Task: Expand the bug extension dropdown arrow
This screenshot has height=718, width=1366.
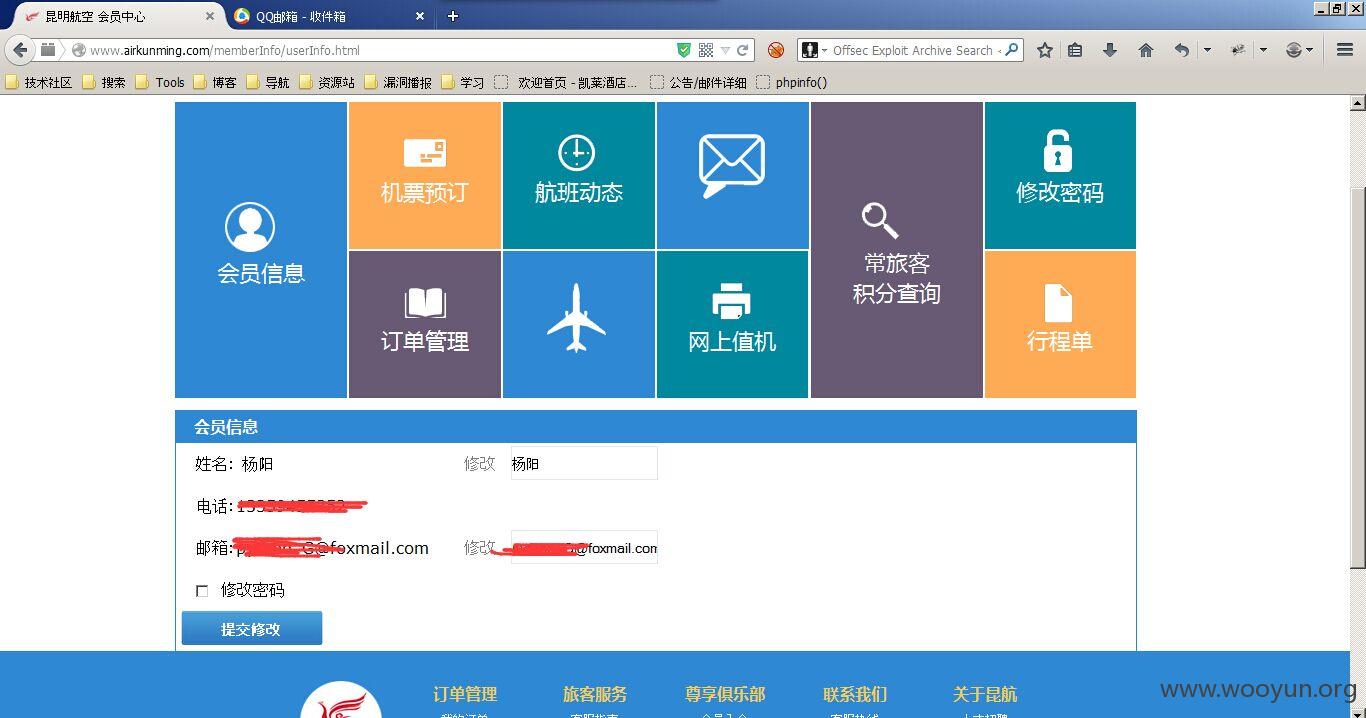Action: pyautogui.click(x=1263, y=50)
